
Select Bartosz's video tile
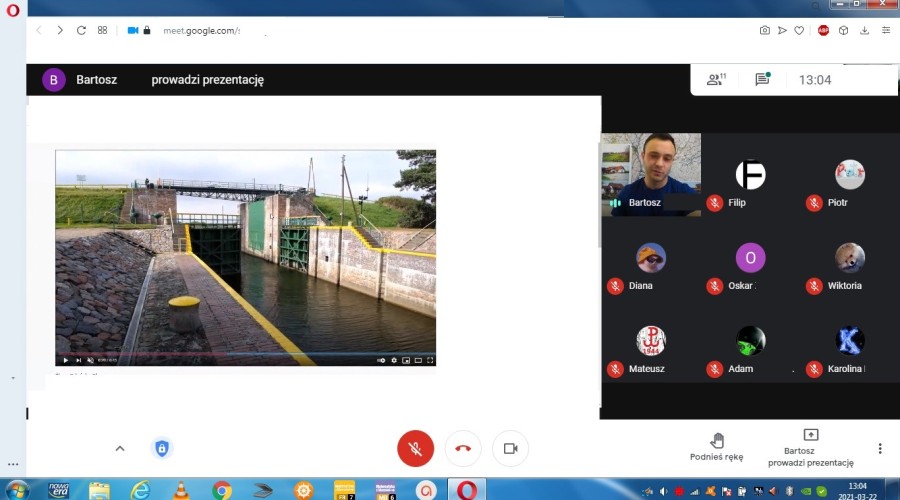[650, 174]
